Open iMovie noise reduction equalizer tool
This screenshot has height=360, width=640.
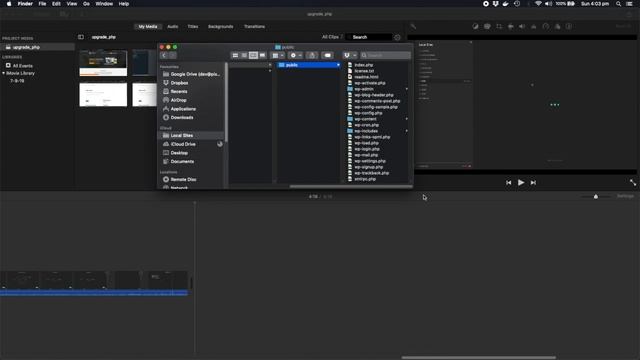pos(533,27)
